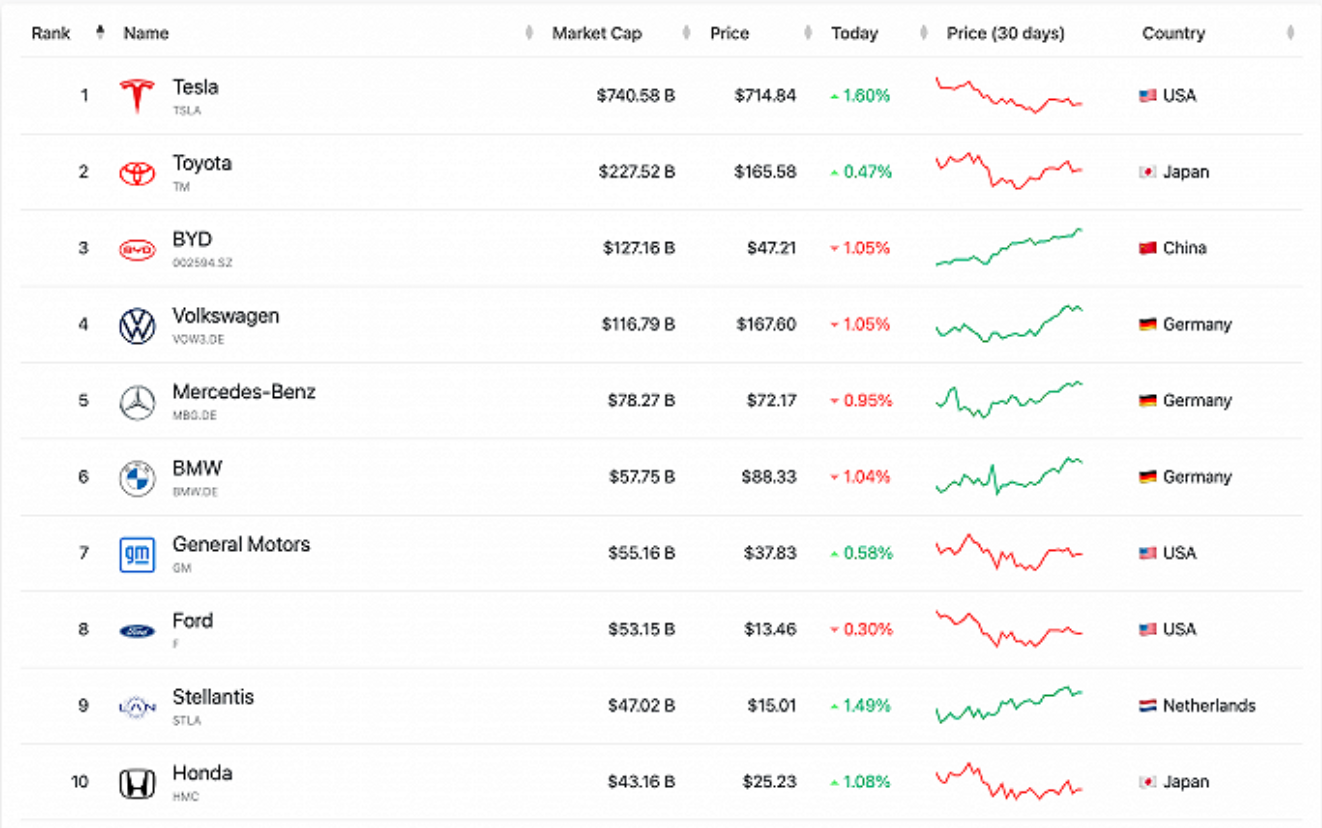Sort by Name using its arrow
The height and width of the screenshot is (828, 1322).
tap(529, 33)
